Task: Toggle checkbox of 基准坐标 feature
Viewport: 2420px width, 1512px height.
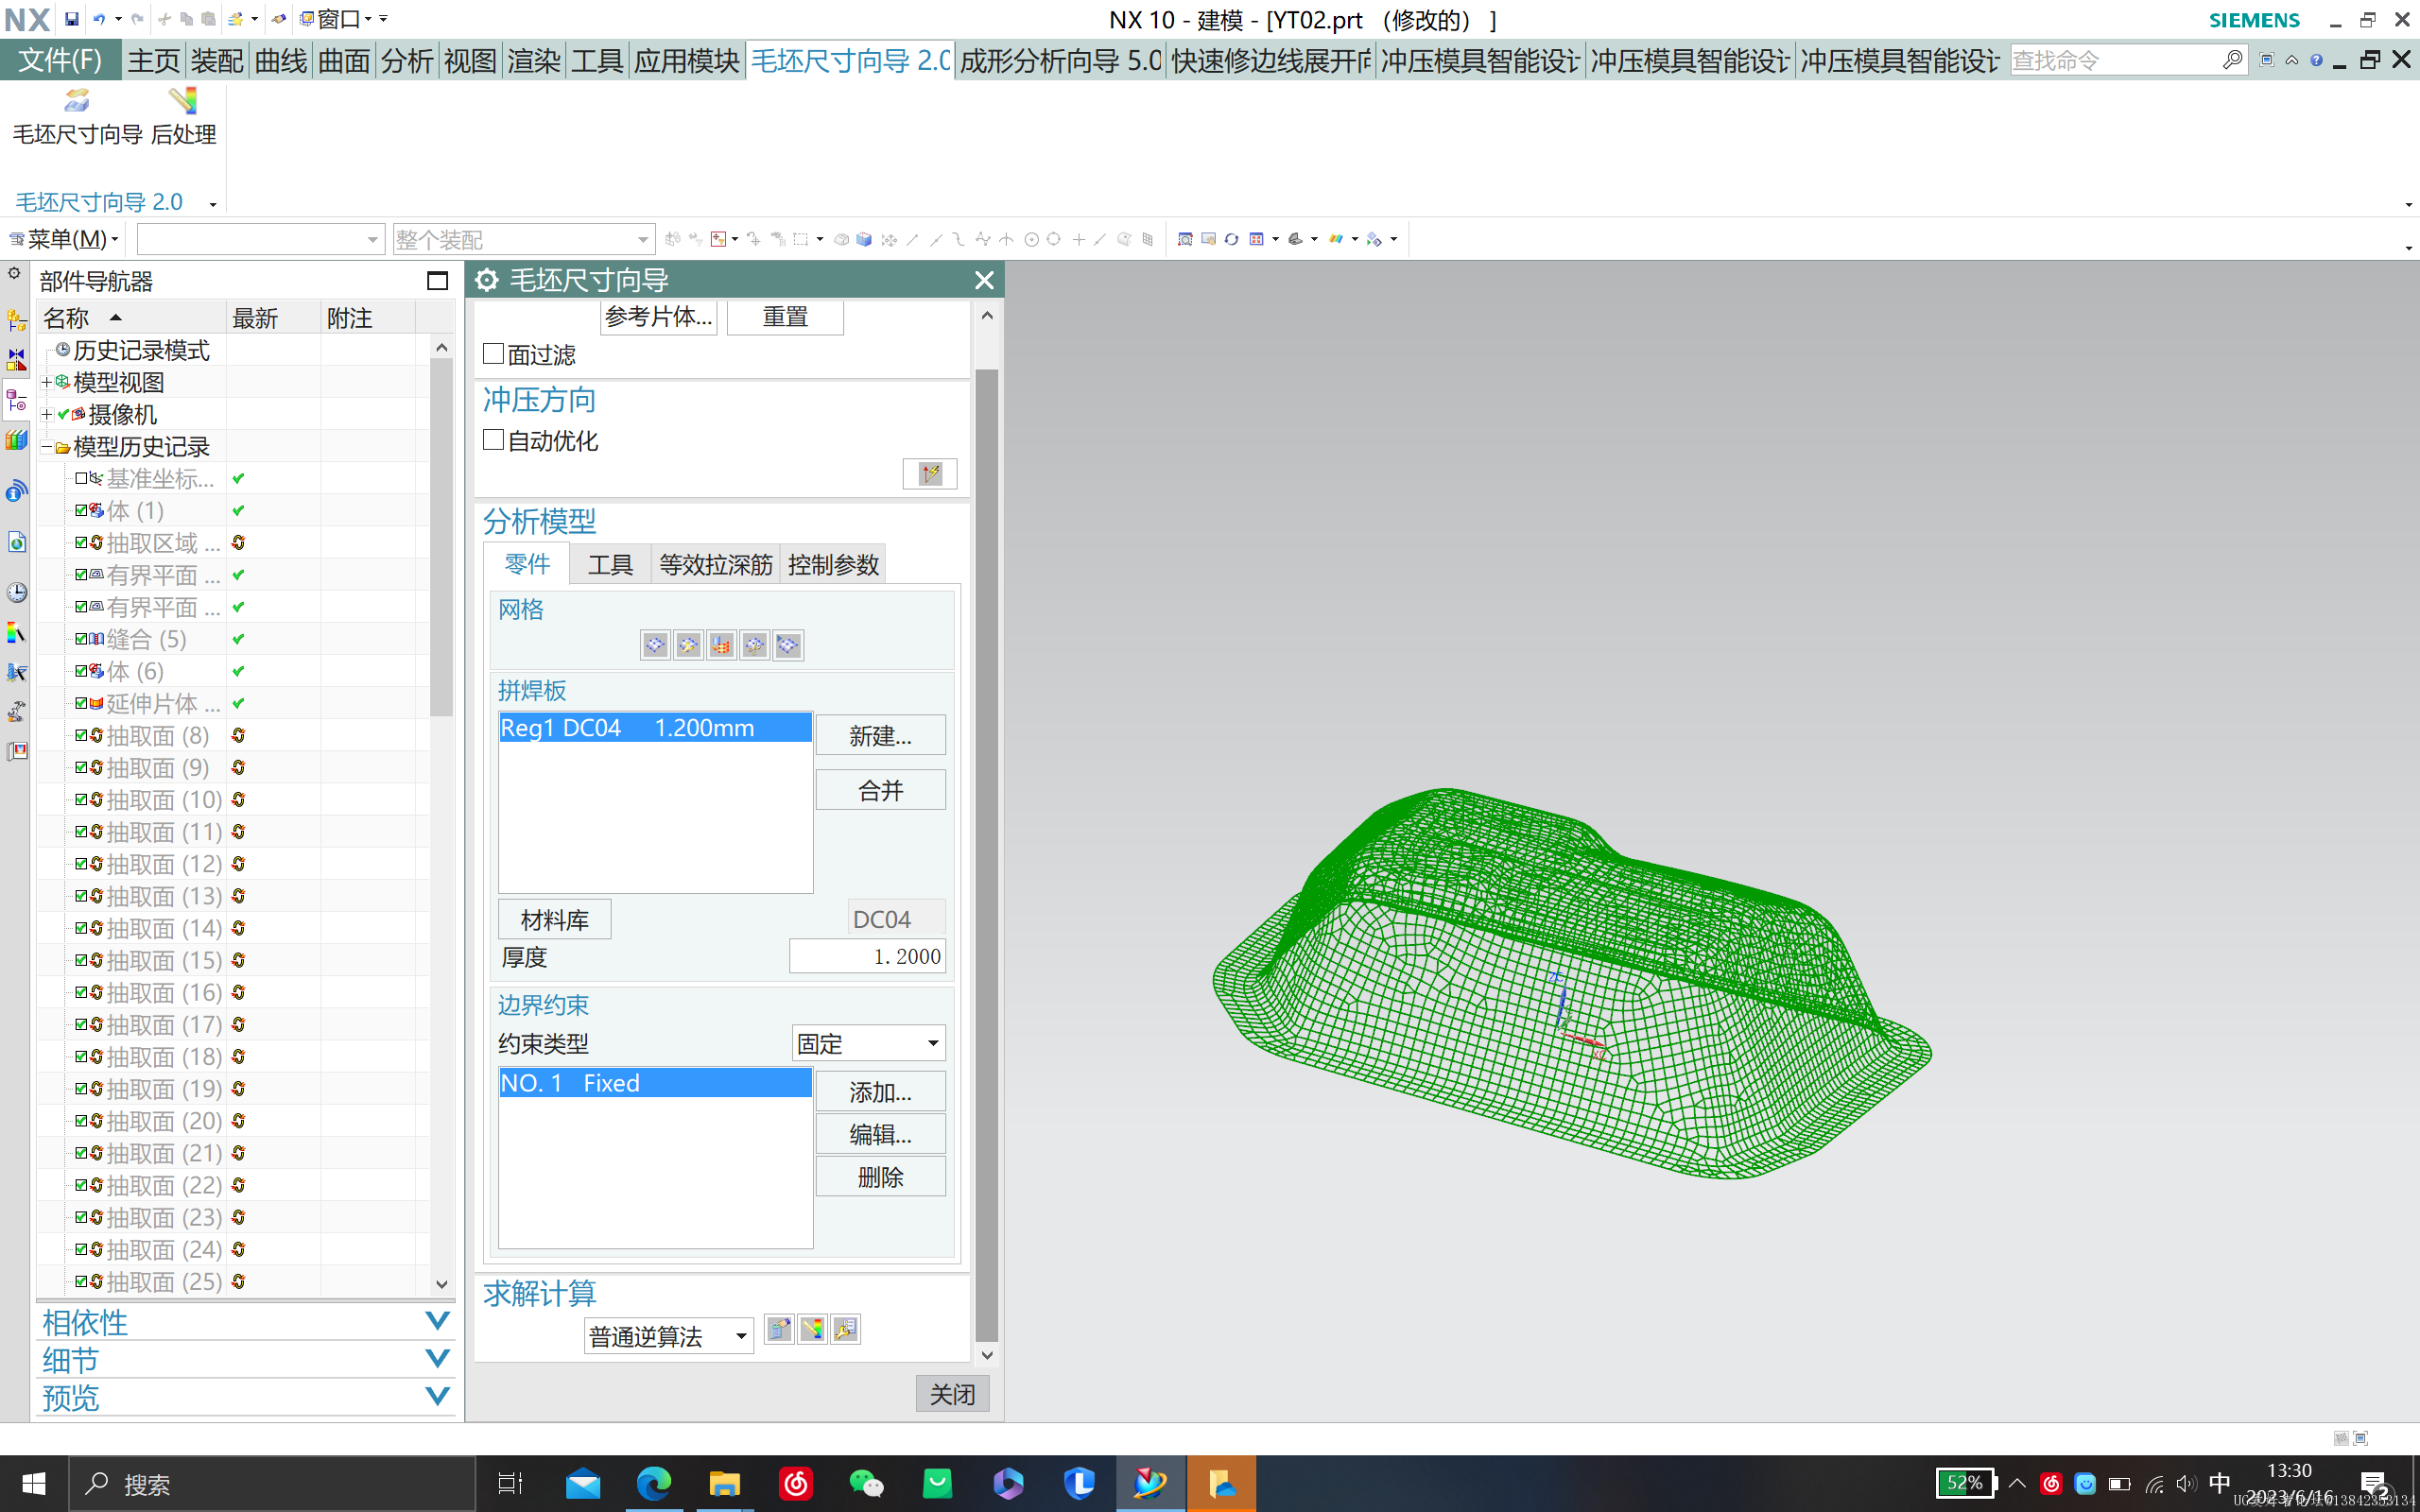Action: (x=81, y=478)
